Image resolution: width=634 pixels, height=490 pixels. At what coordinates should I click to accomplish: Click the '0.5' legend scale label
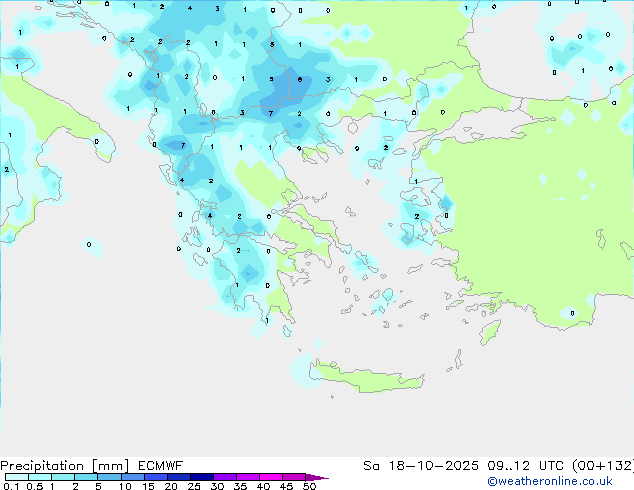click(34, 486)
